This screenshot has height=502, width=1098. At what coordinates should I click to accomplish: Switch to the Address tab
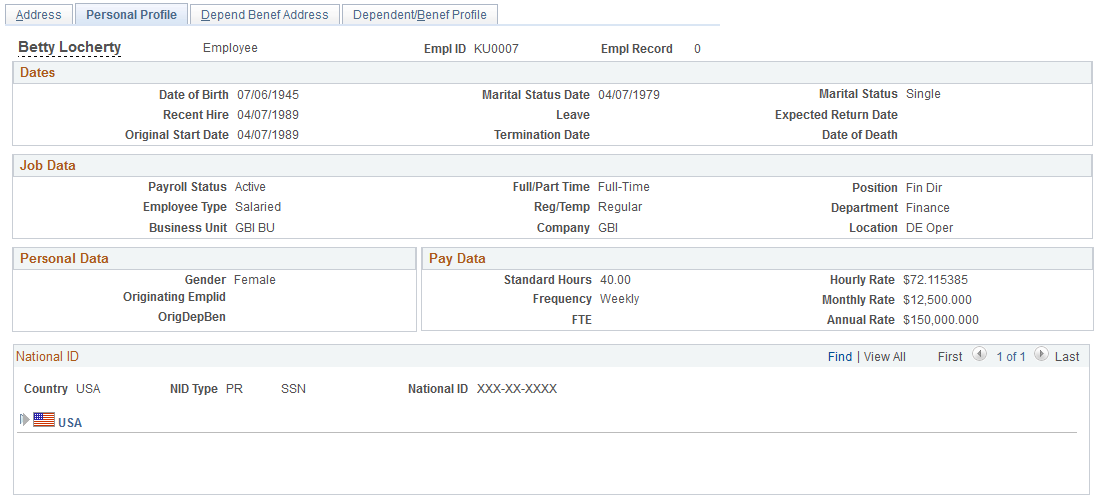pos(39,15)
